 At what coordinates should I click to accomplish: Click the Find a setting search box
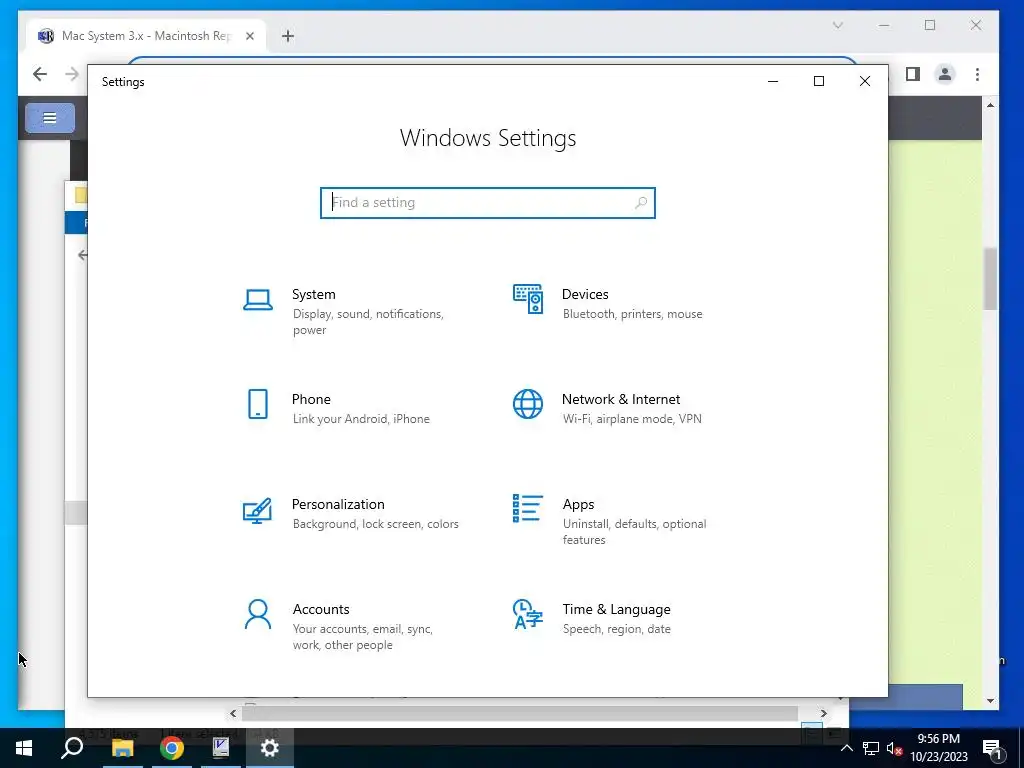488,202
